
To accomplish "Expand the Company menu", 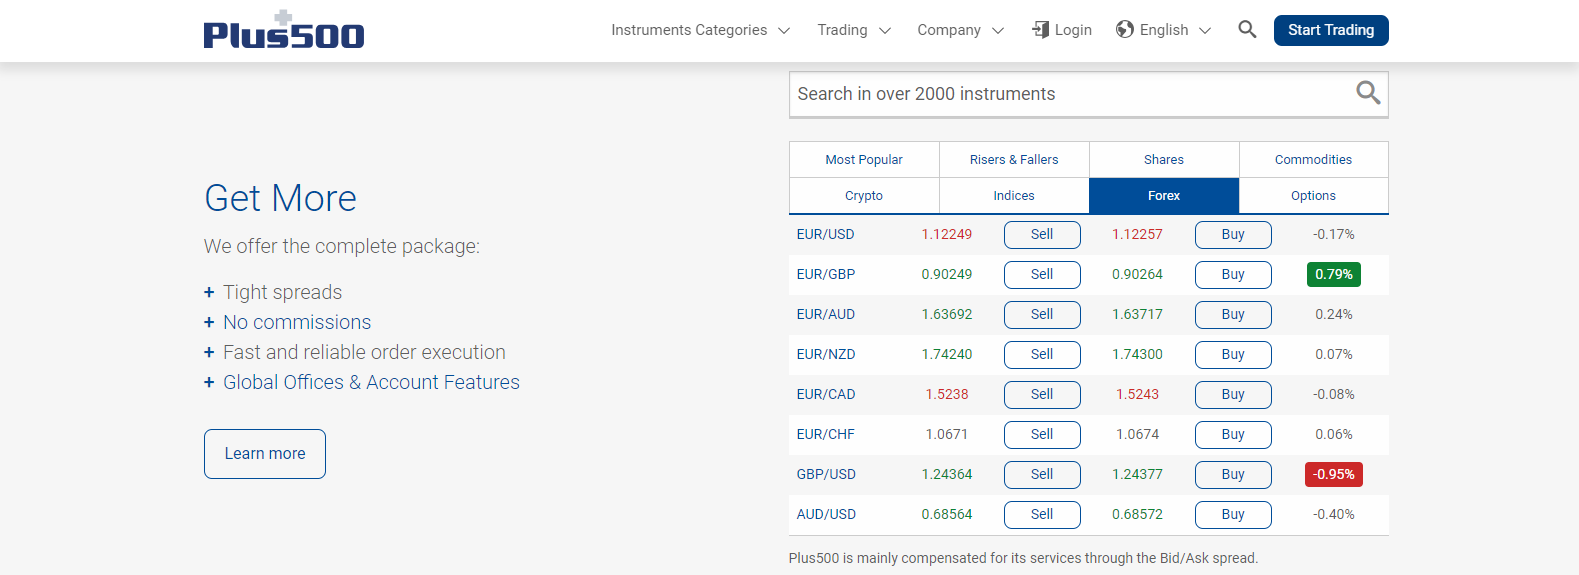I will pyautogui.click(x=960, y=30).
